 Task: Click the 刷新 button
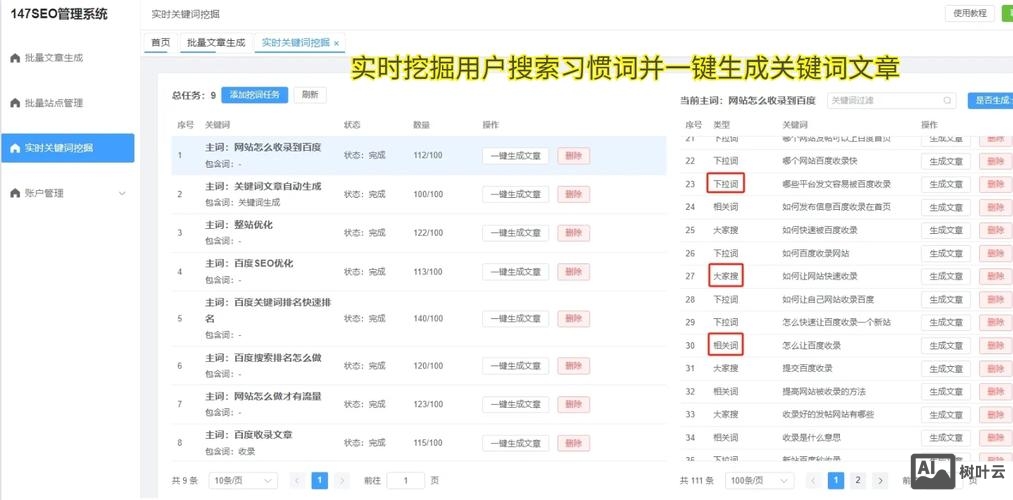(x=310, y=95)
